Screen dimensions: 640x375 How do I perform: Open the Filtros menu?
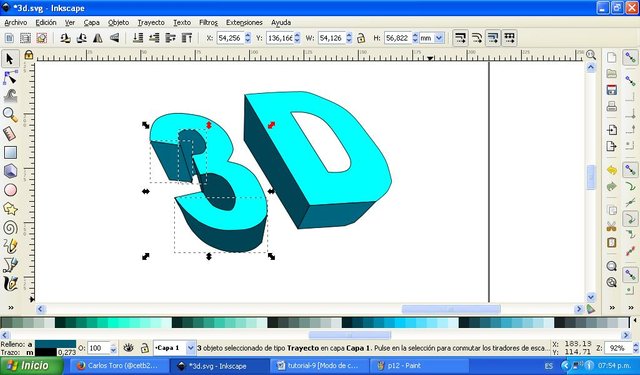click(x=208, y=22)
